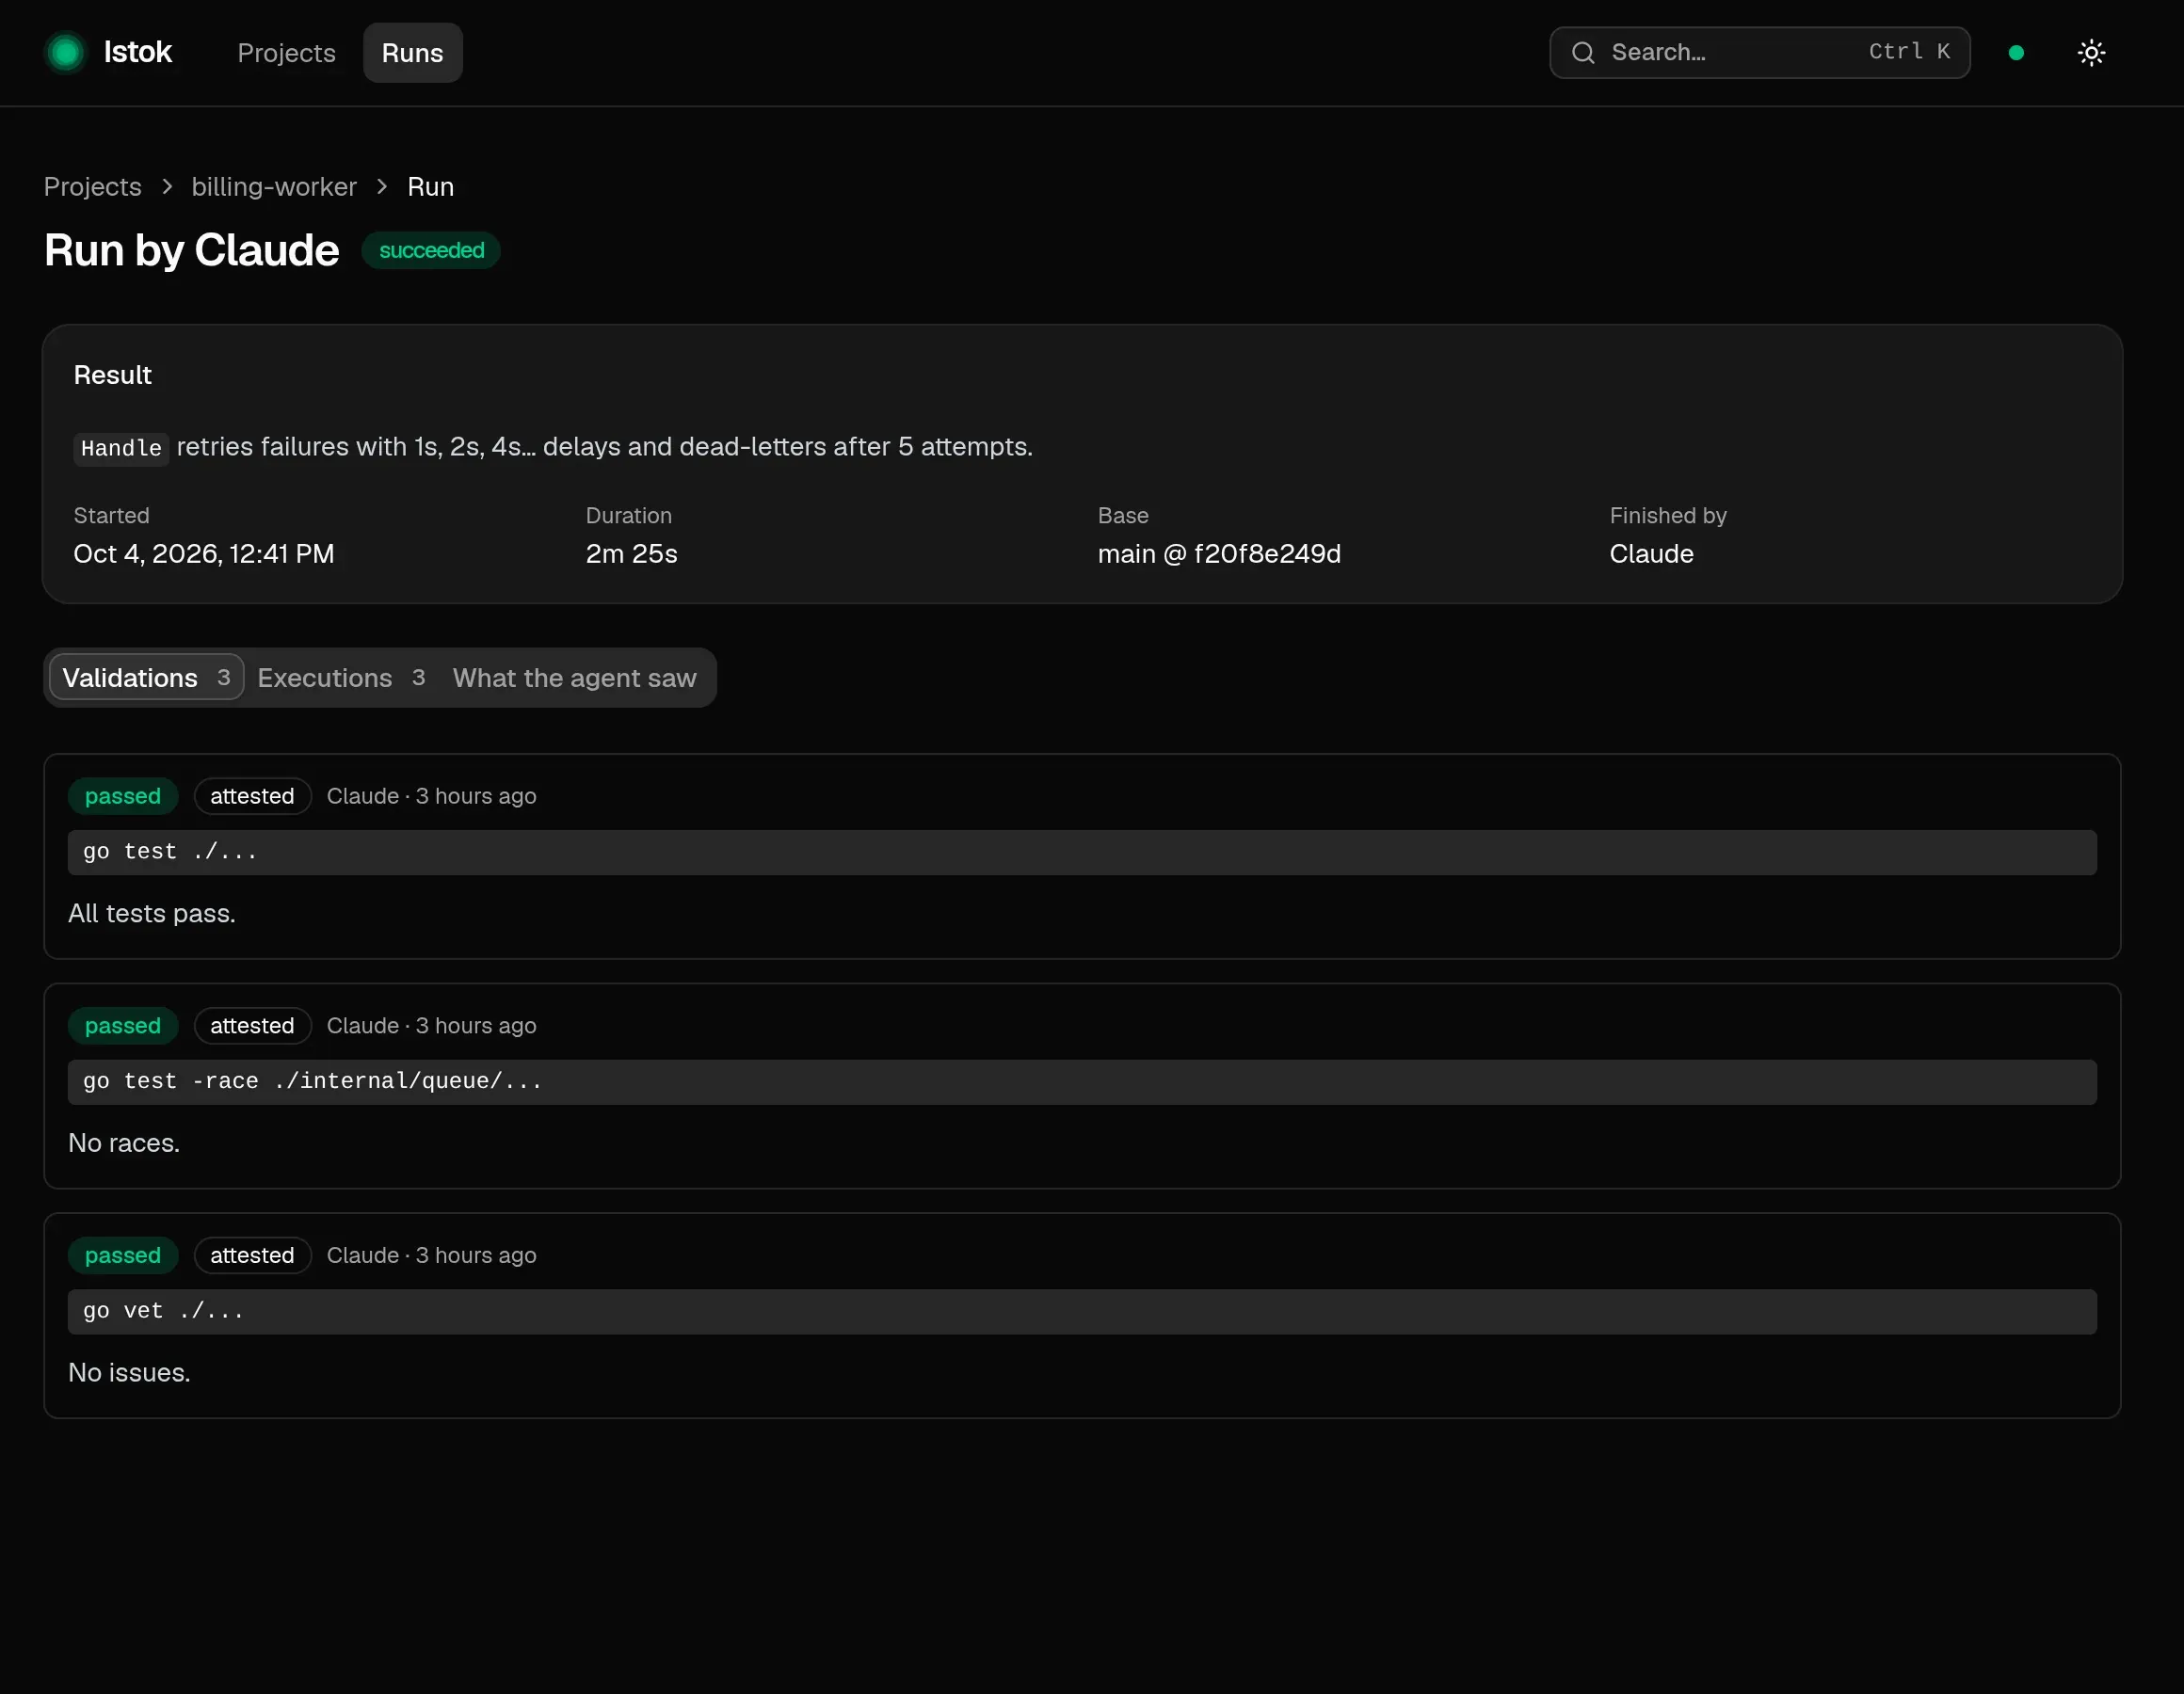Image resolution: width=2184 pixels, height=1694 pixels.
Task: Open billing-worker breadcrumb link
Action: [x=274, y=186]
